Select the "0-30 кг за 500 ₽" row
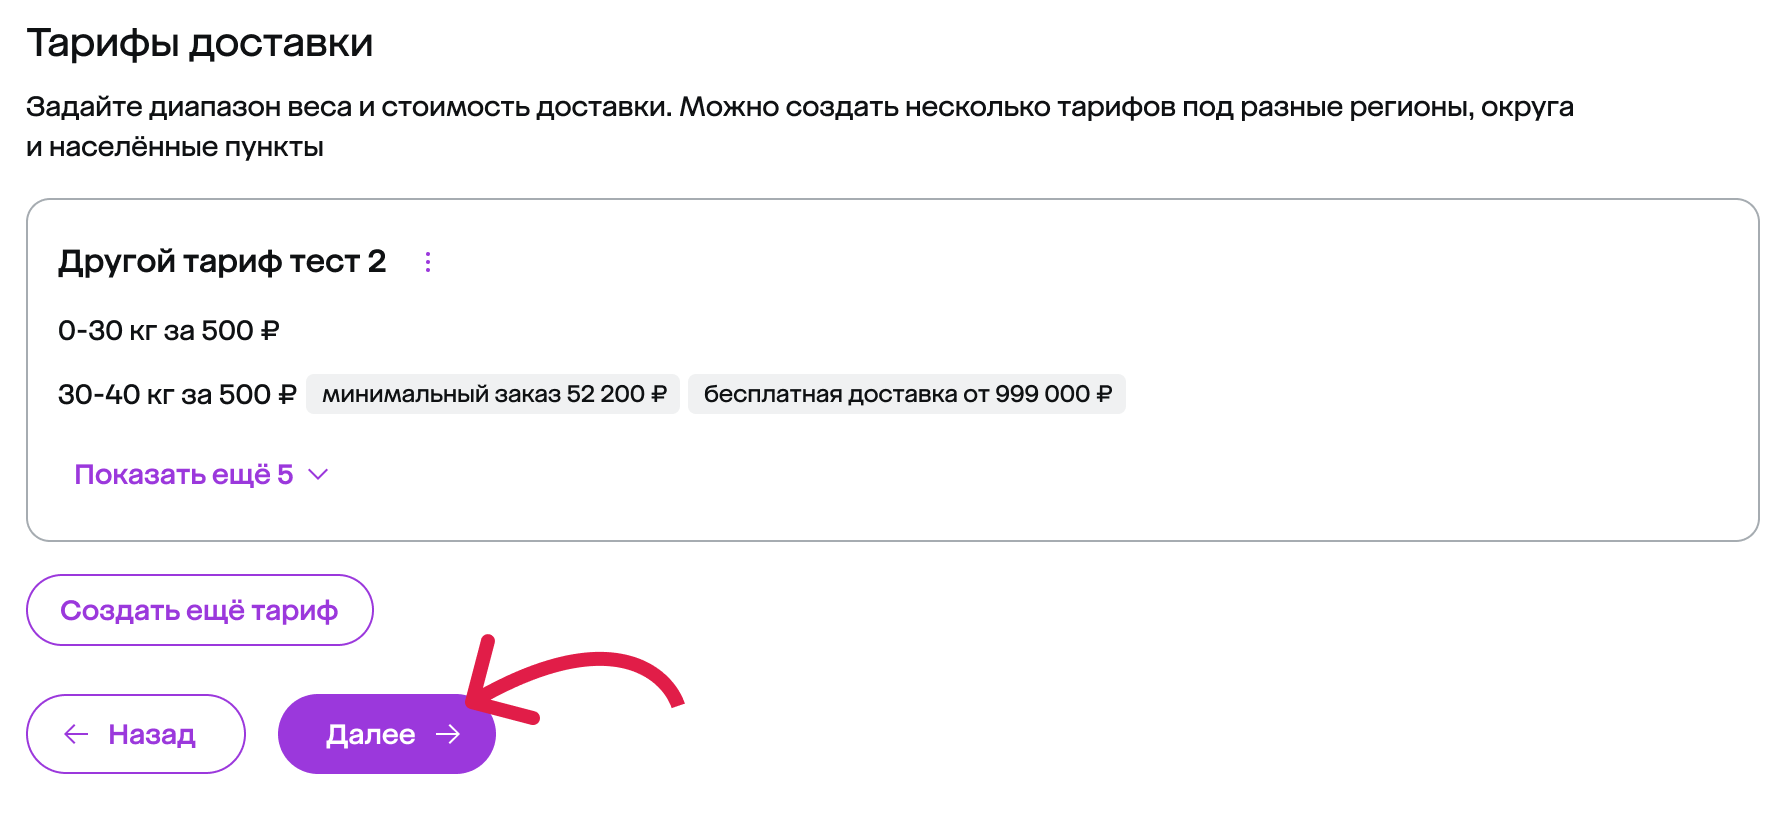 click(168, 330)
